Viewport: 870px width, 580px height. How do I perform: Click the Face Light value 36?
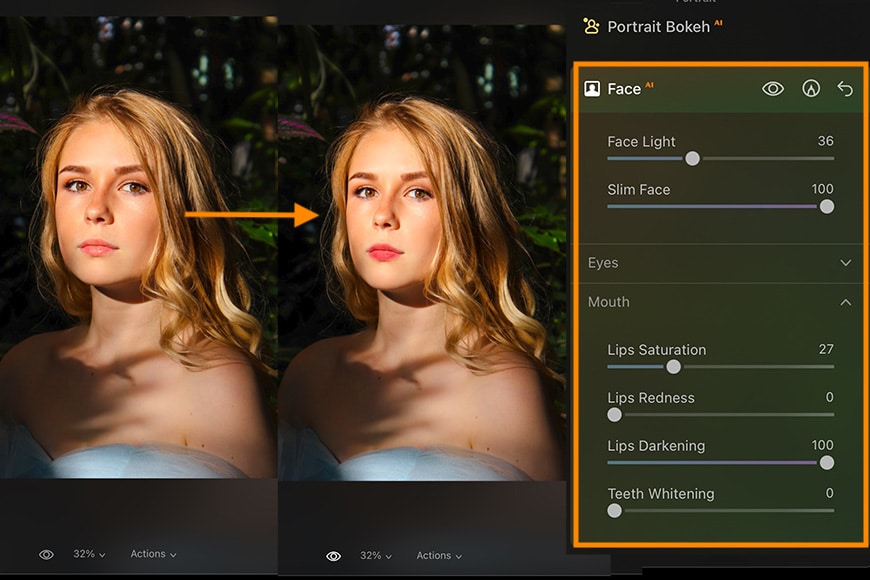point(826,141)
